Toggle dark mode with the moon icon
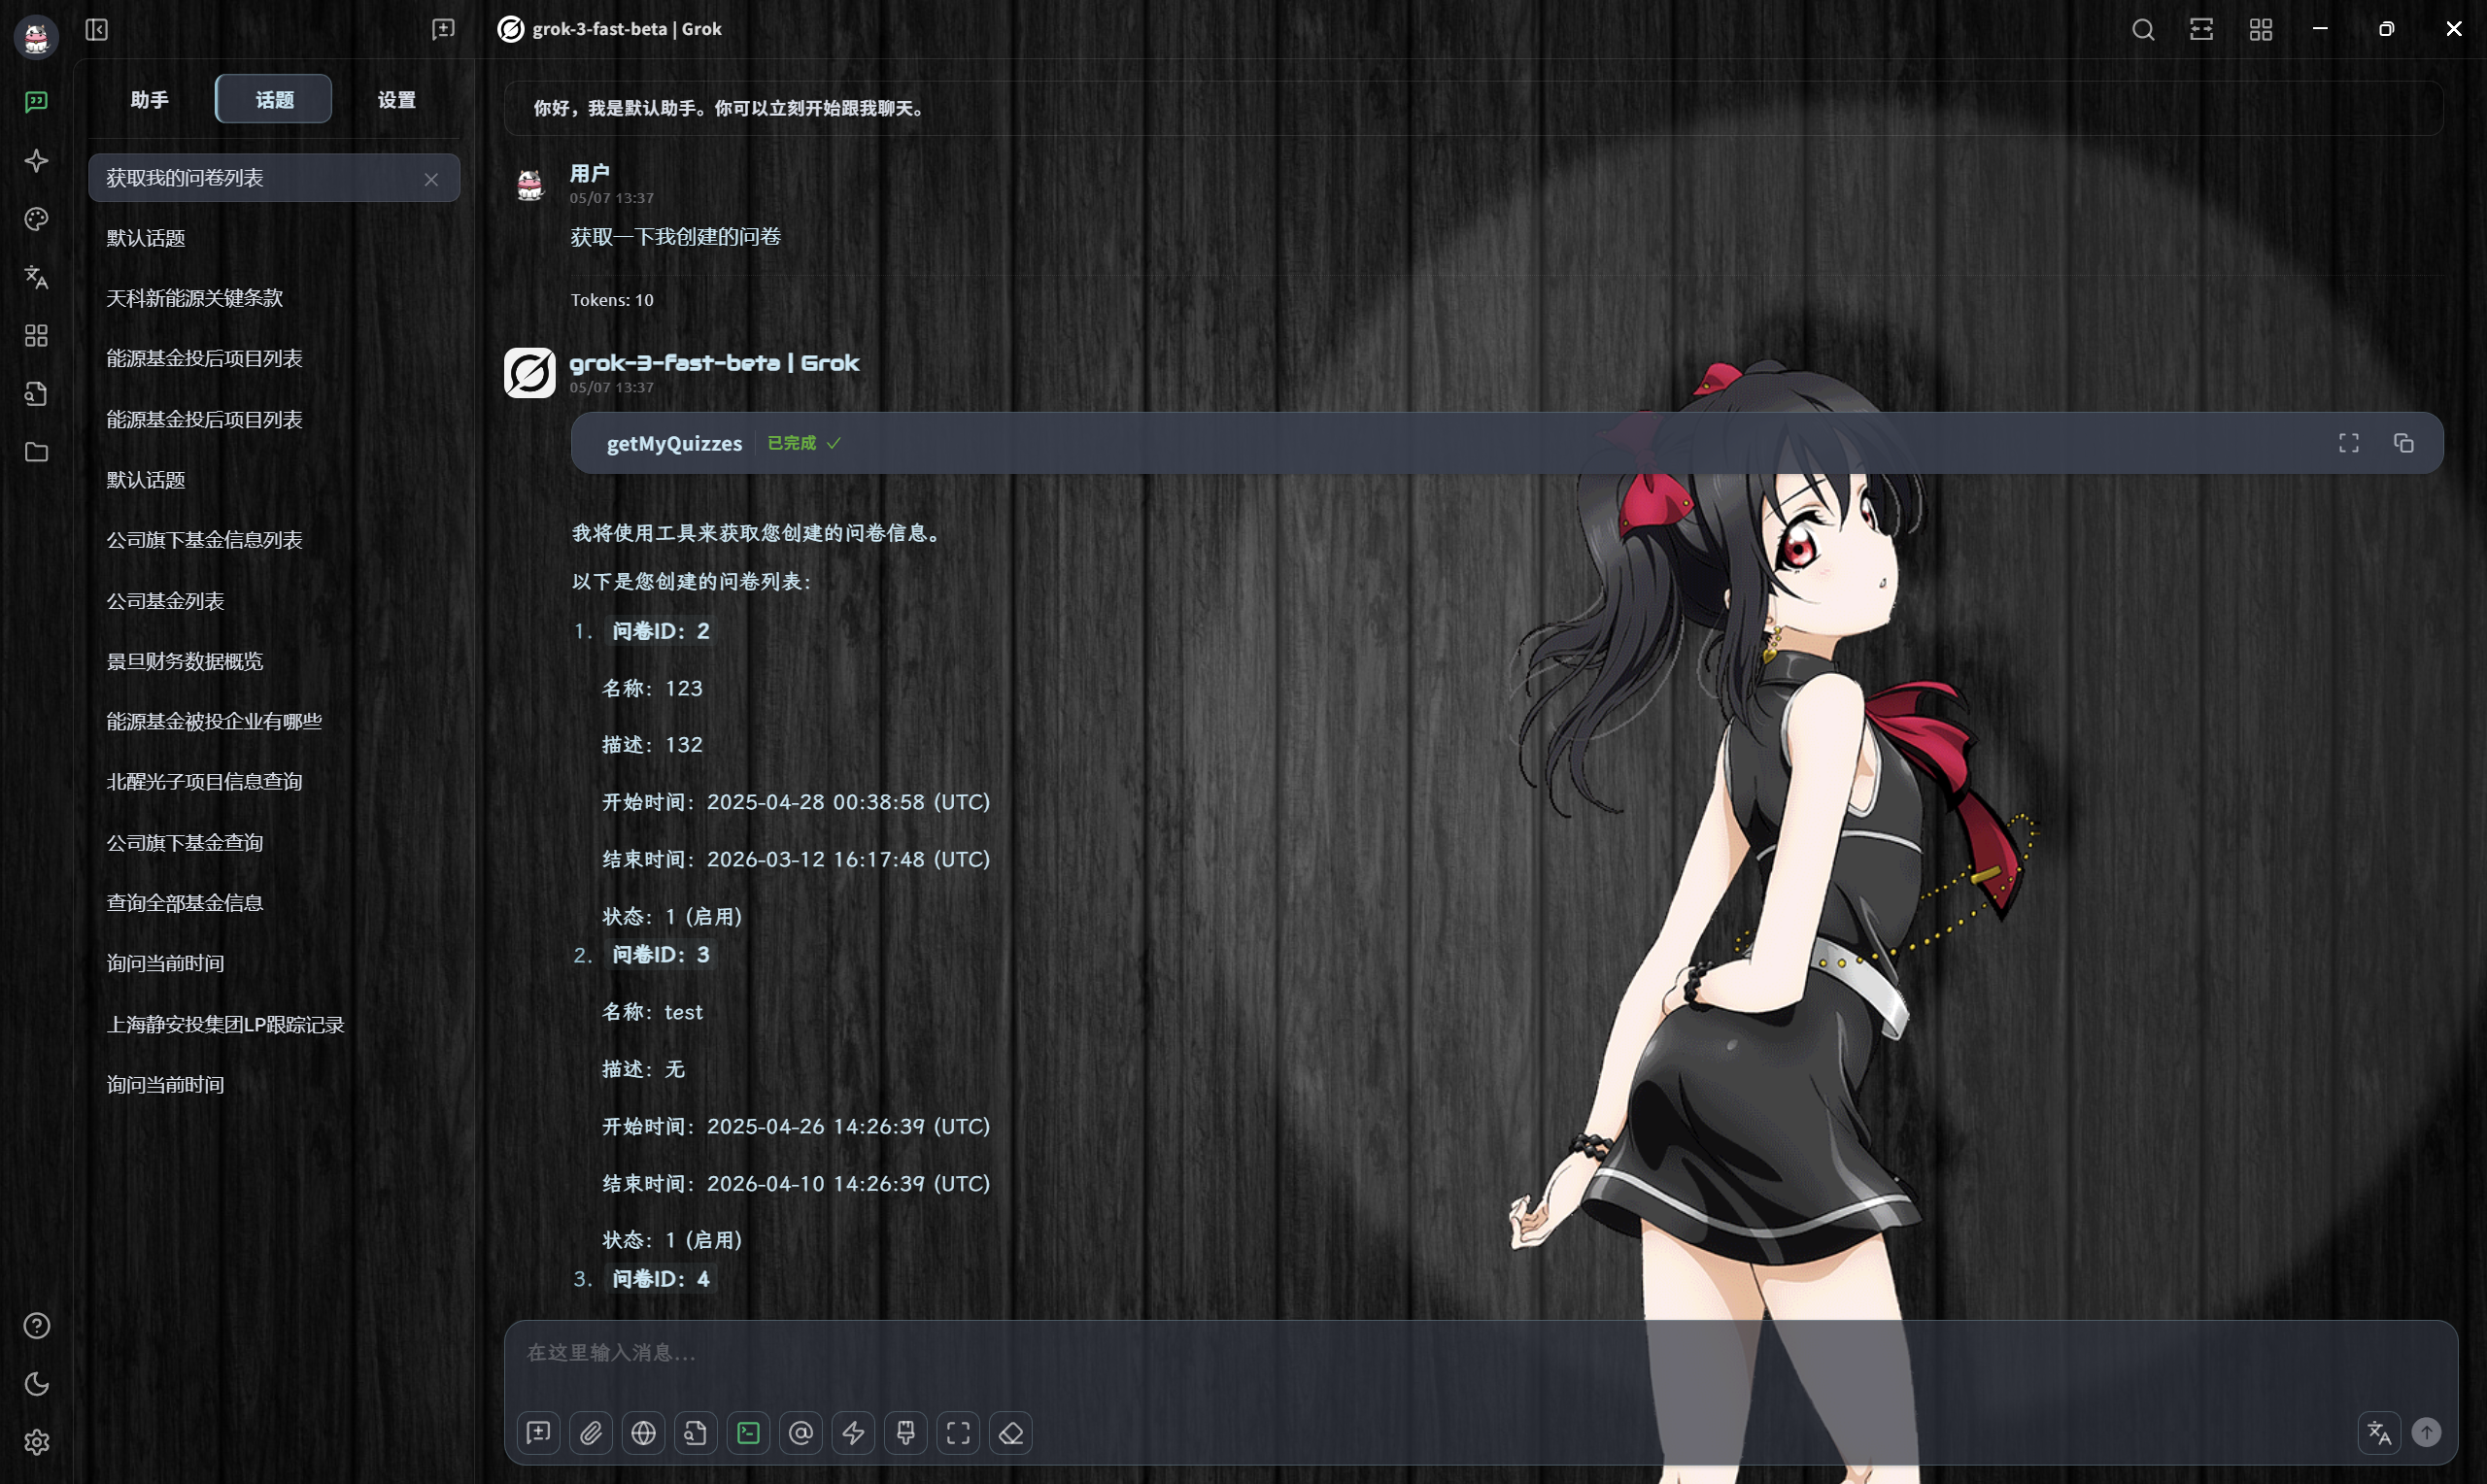 click(x=36, y=1384)
